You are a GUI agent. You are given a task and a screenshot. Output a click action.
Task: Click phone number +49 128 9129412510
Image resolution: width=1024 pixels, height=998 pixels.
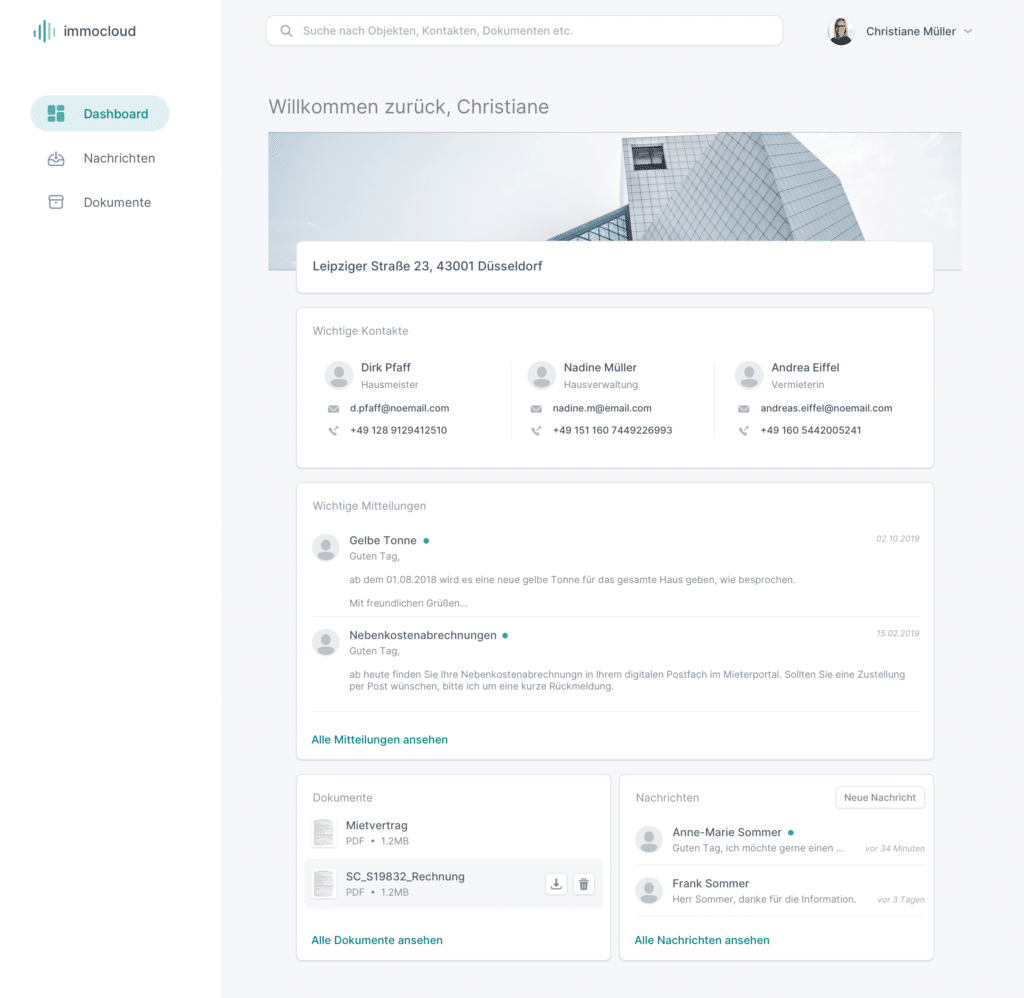(398, 430)
